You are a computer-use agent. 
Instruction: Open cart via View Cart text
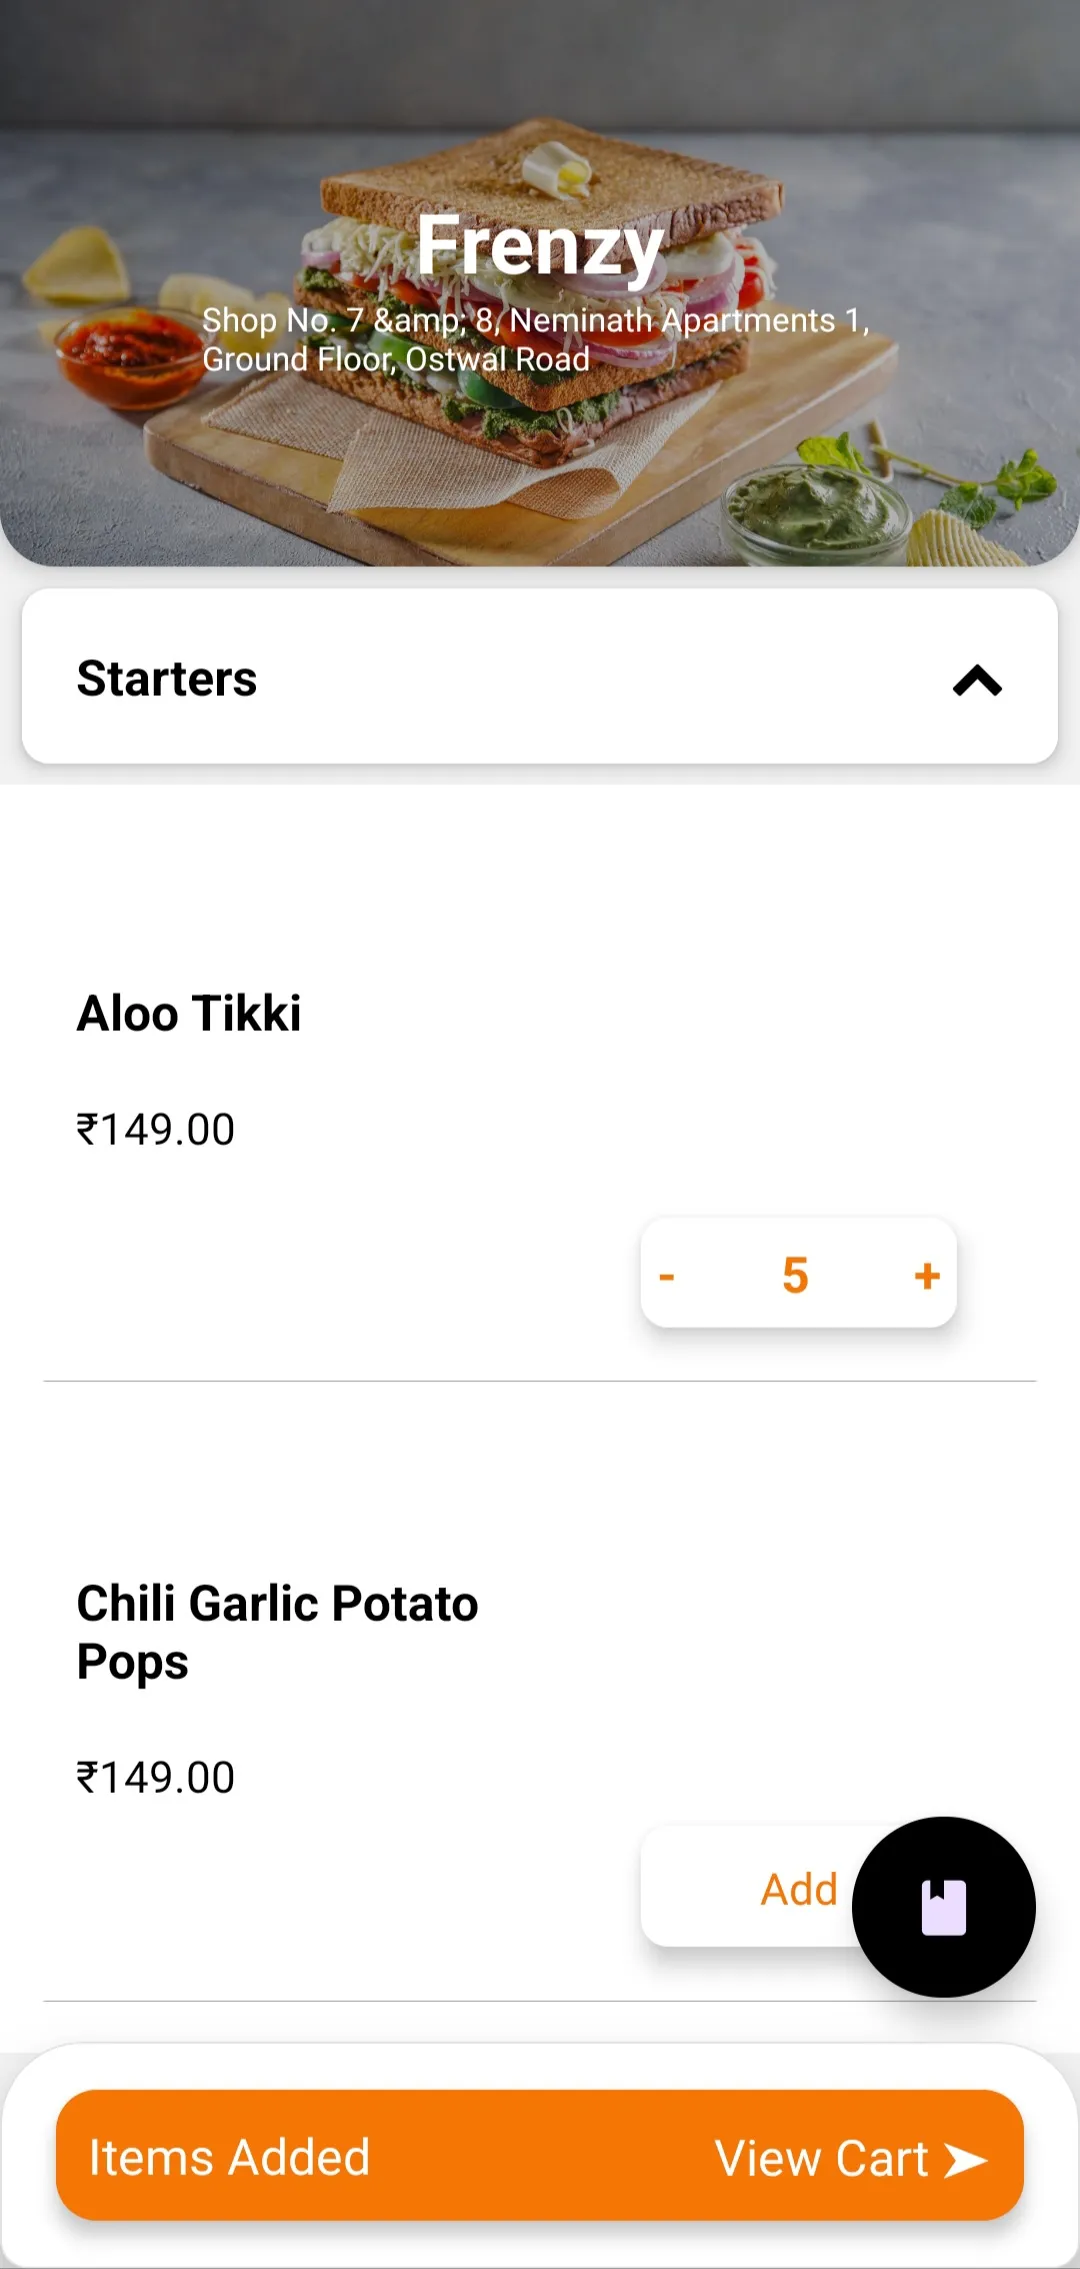pyautogui.click(x=822, y=2158)
